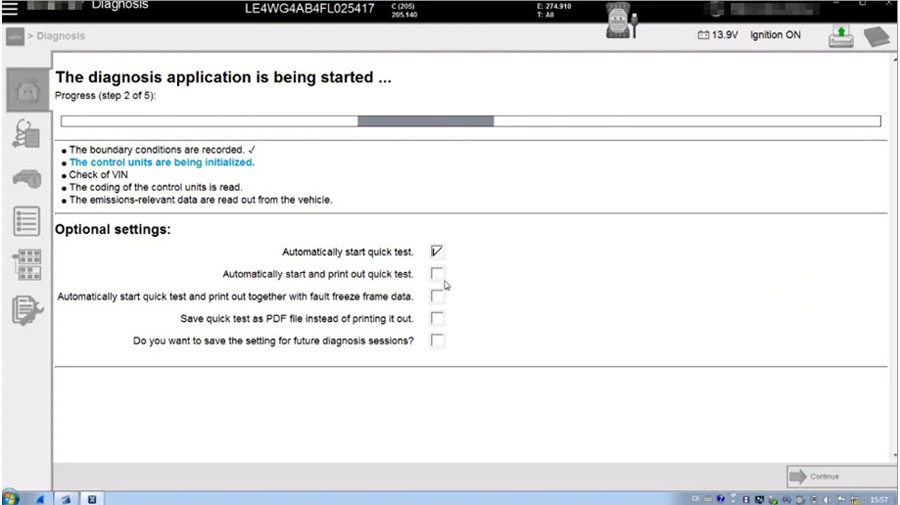Viewport: 900px width, 505px height.
Task: Open the blue fin taskbar application
Action: 40,499
